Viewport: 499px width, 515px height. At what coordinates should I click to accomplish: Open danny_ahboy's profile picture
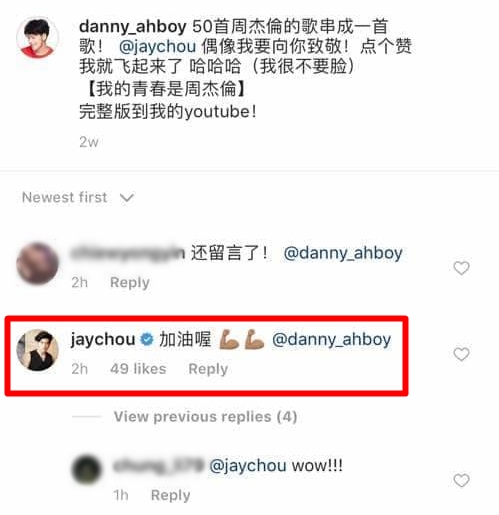coord(37,37)
